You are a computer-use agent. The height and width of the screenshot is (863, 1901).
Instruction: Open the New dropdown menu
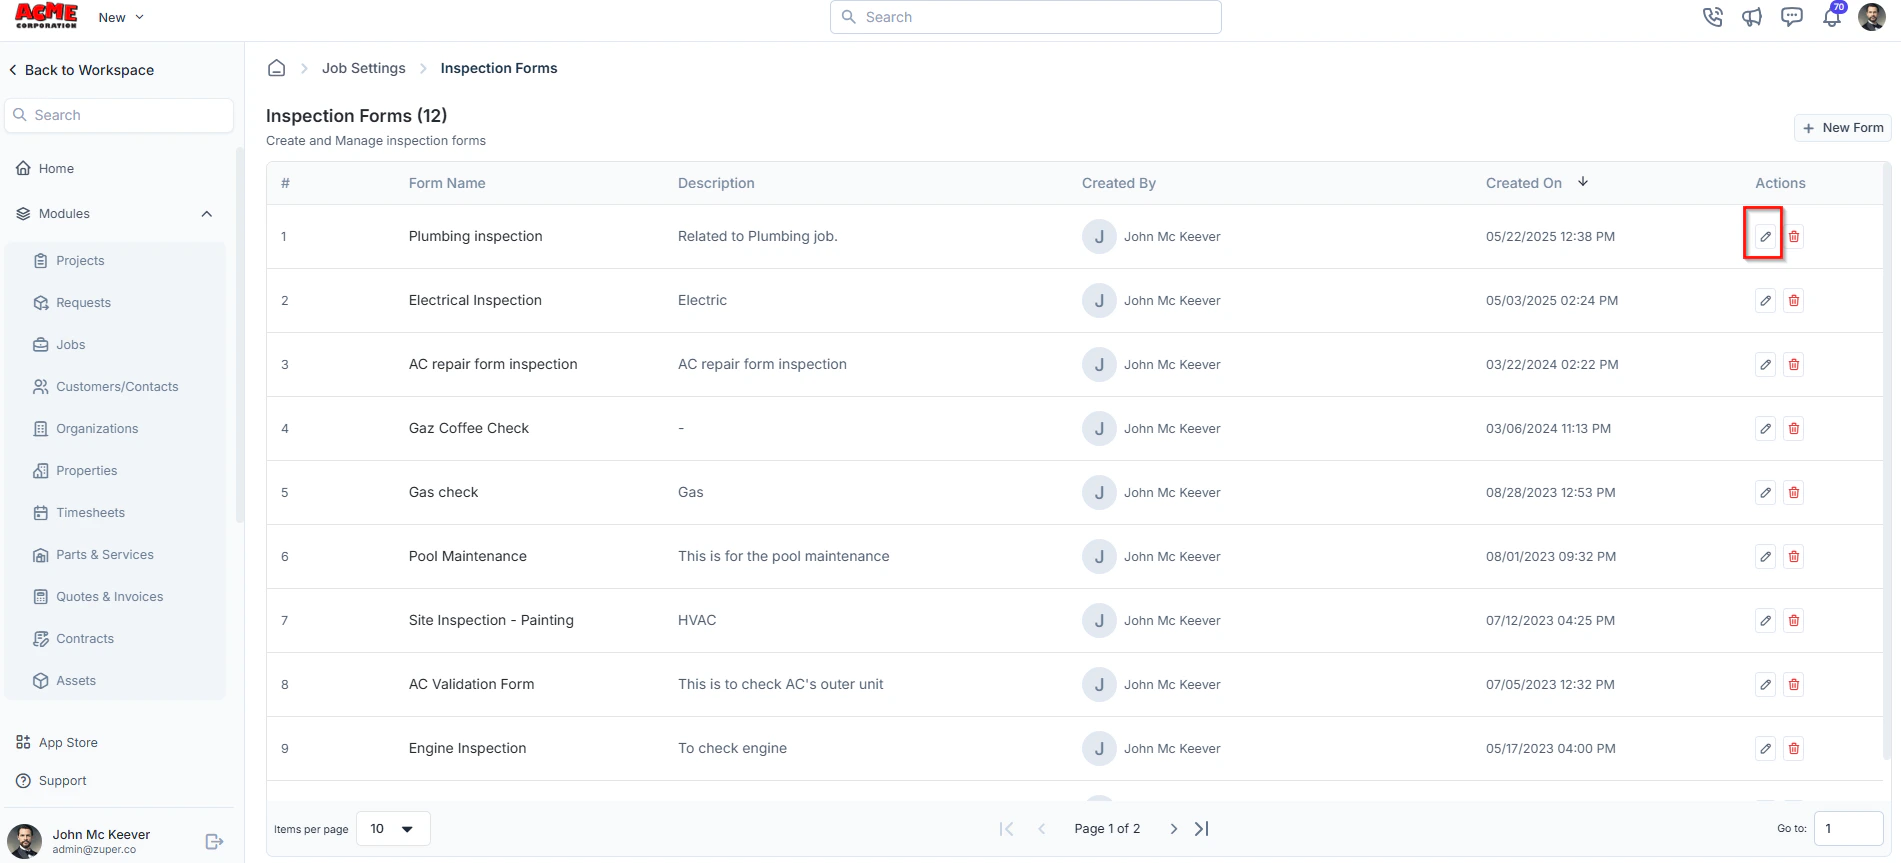point(121,18)
